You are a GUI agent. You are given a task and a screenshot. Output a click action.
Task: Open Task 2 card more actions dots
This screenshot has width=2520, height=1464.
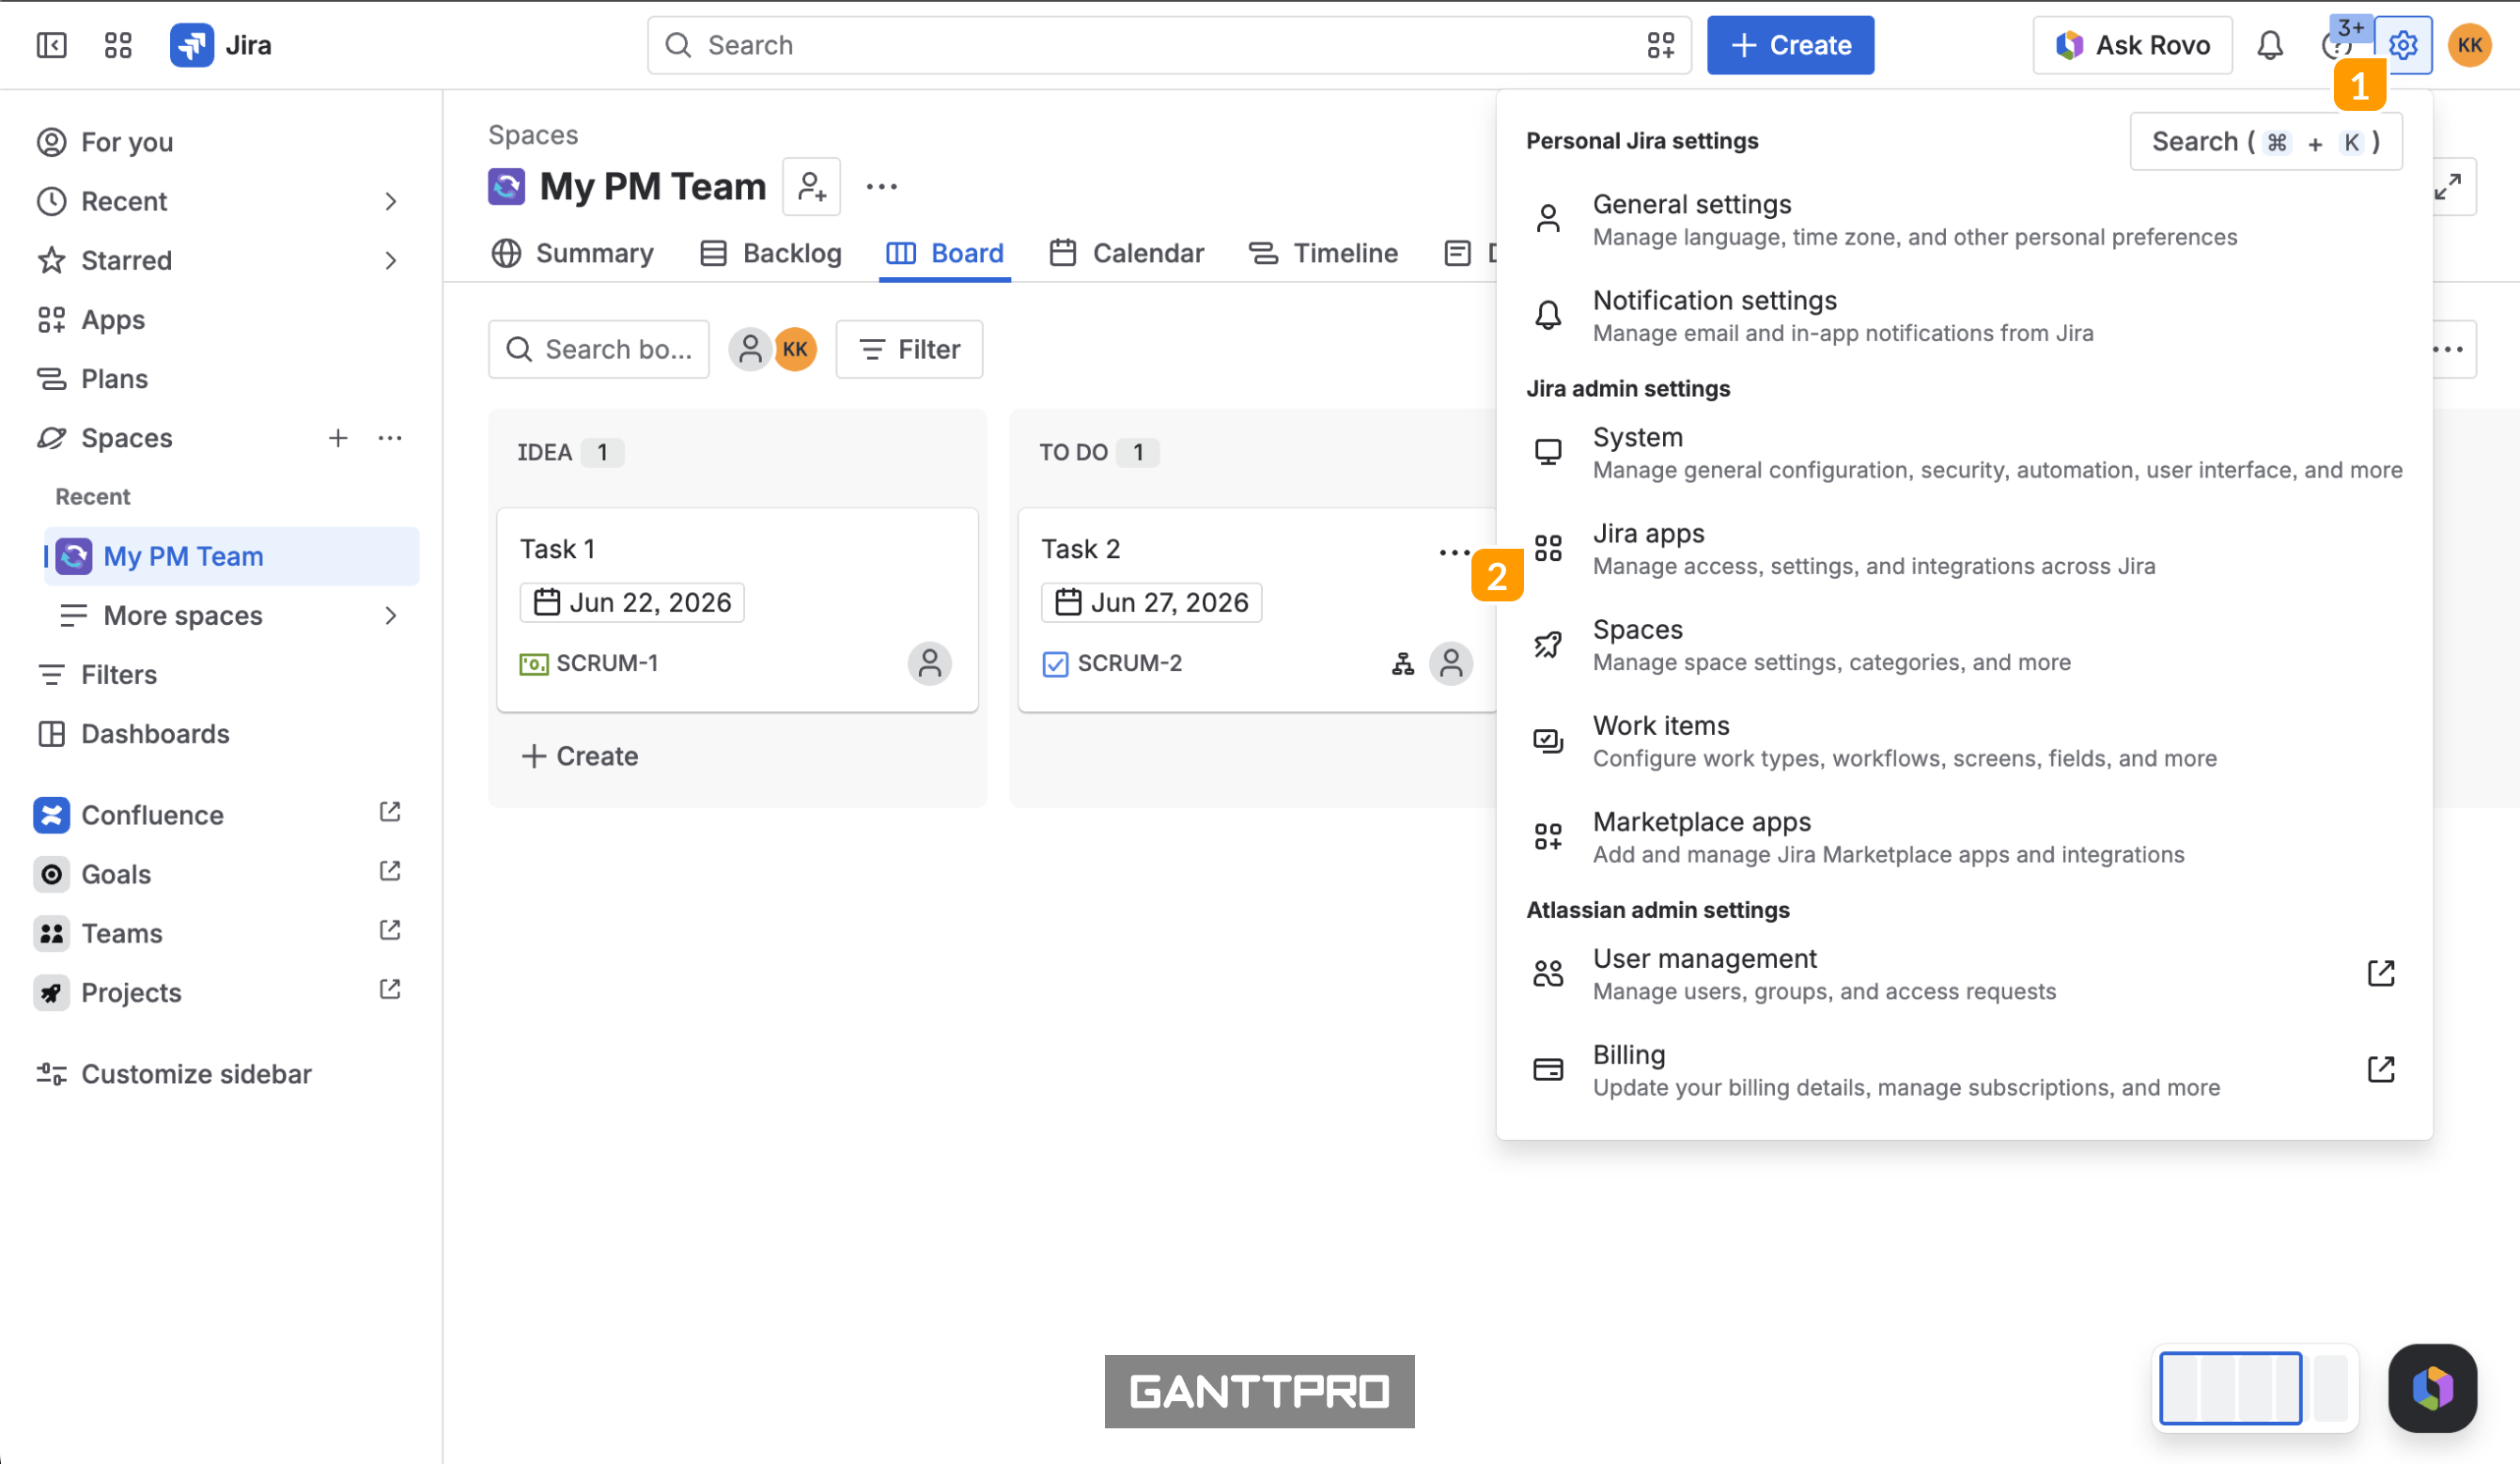click(x=1455, y=552)
